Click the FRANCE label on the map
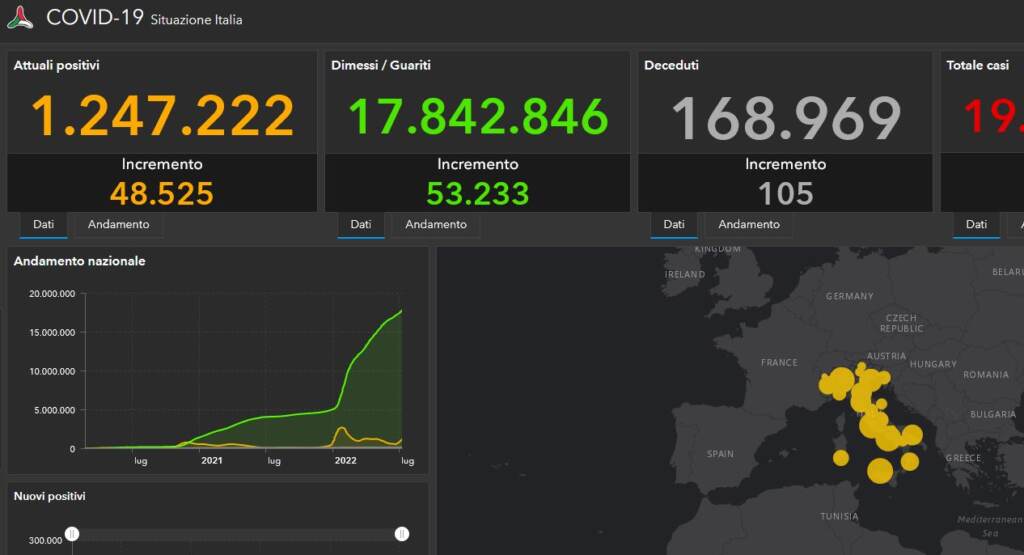 779,363
